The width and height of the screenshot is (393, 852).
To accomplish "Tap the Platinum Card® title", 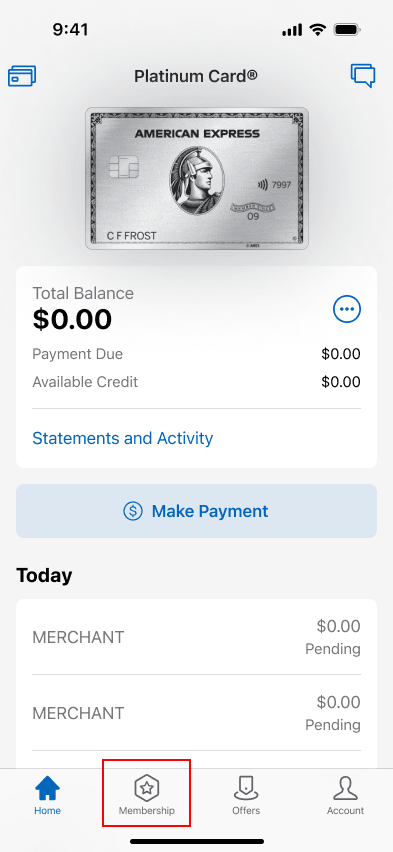I will pos(196,76).
